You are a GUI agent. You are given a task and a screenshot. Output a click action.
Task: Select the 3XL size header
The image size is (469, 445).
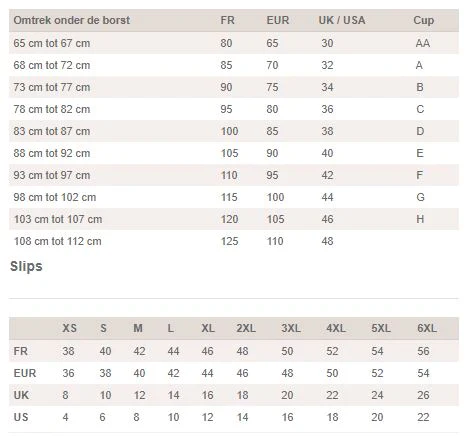291,328
